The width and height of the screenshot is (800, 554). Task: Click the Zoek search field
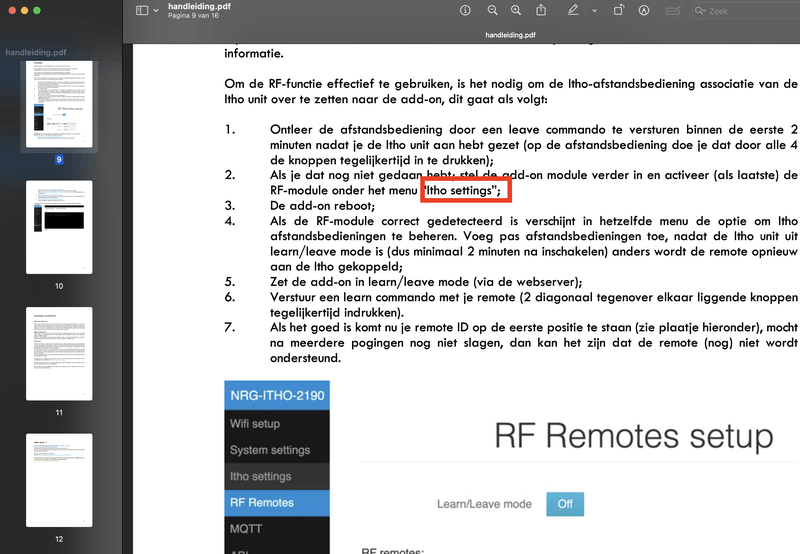point(746,11)
